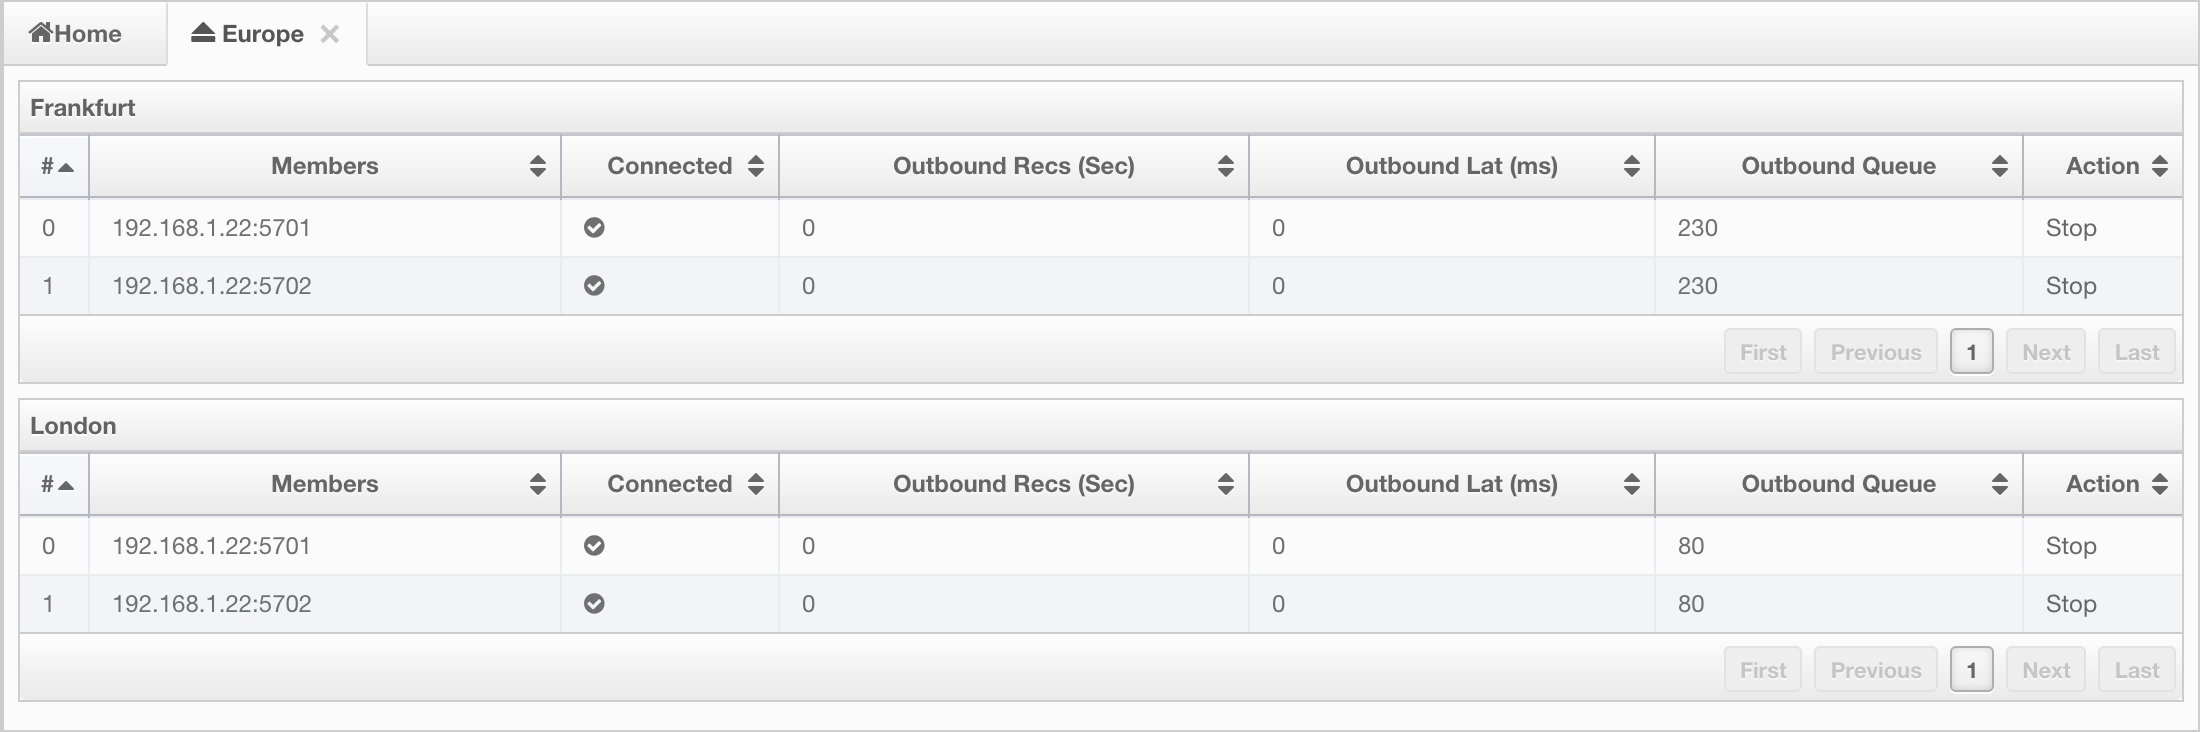
Task: Close the Europe tab
Action: pyautogui.click(x=329, y=34)
